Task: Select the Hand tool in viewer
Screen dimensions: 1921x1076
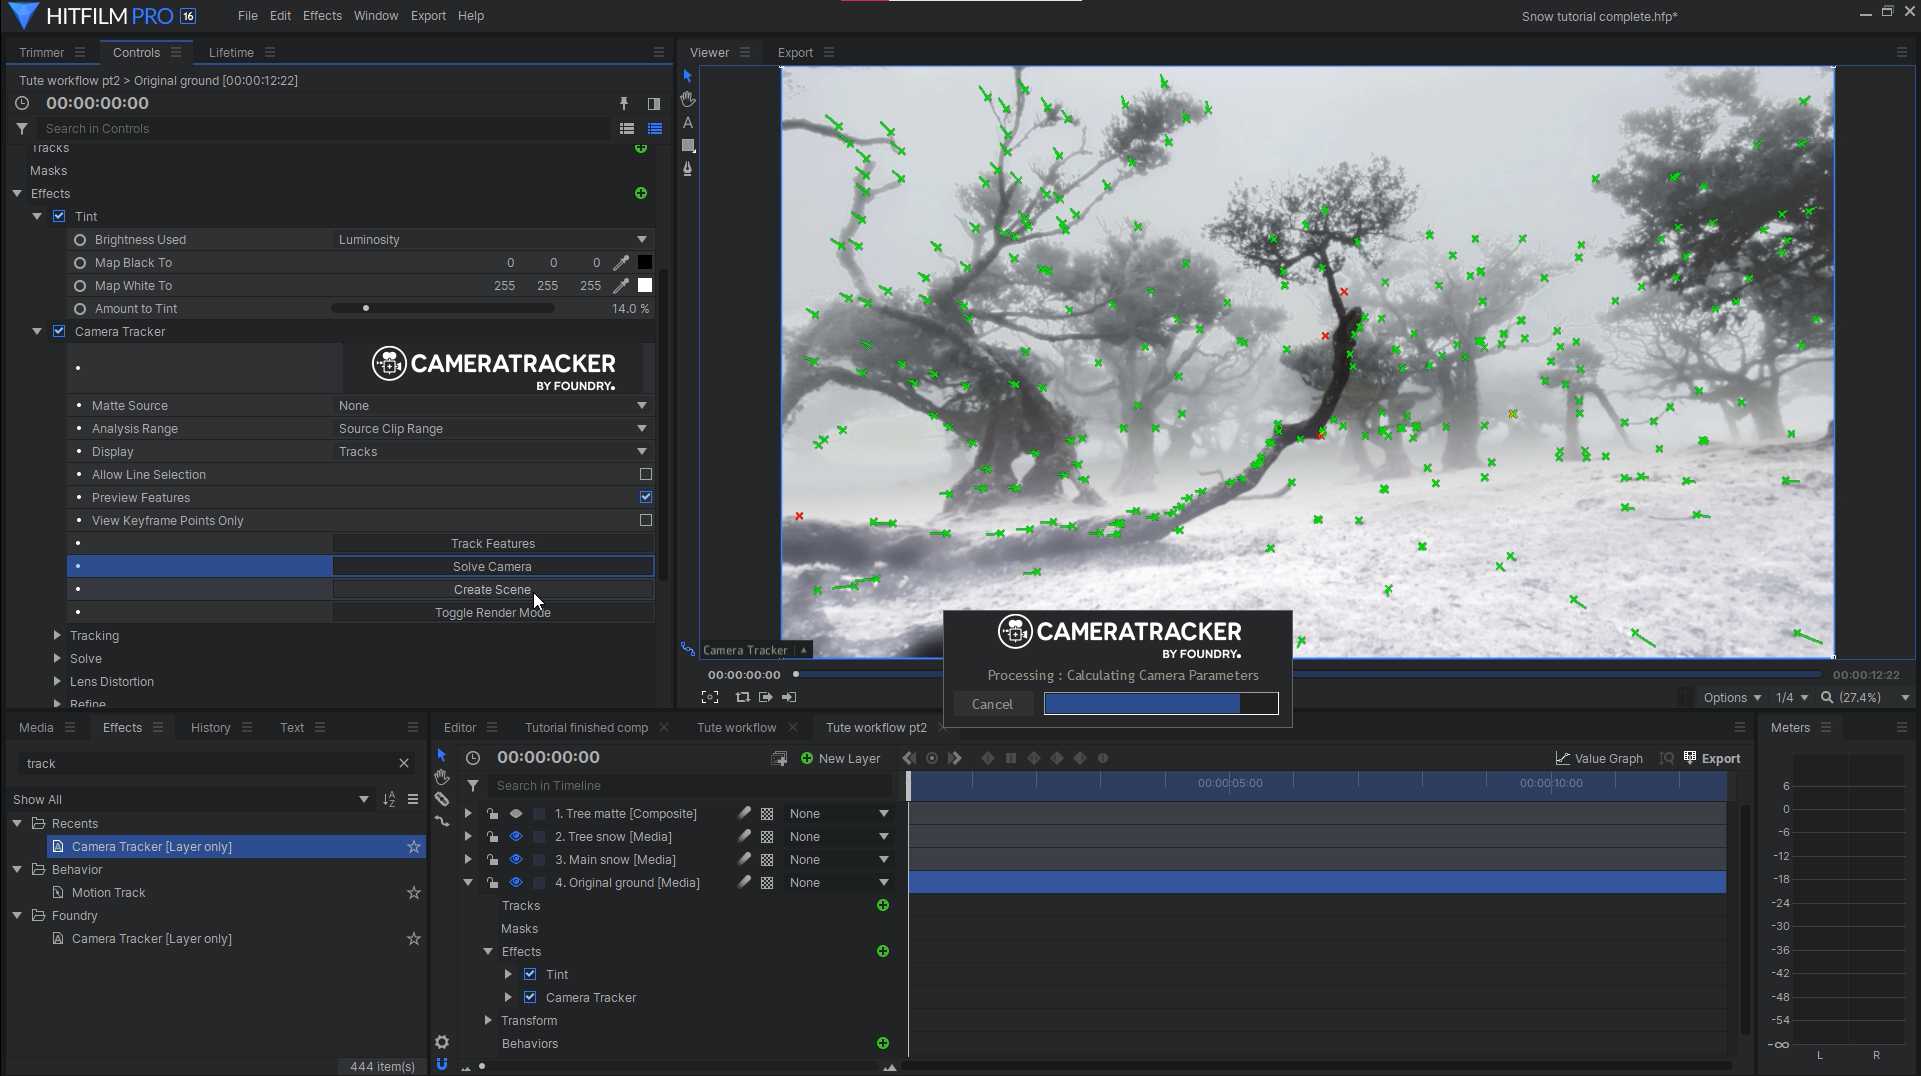Action: coord(687,99)
